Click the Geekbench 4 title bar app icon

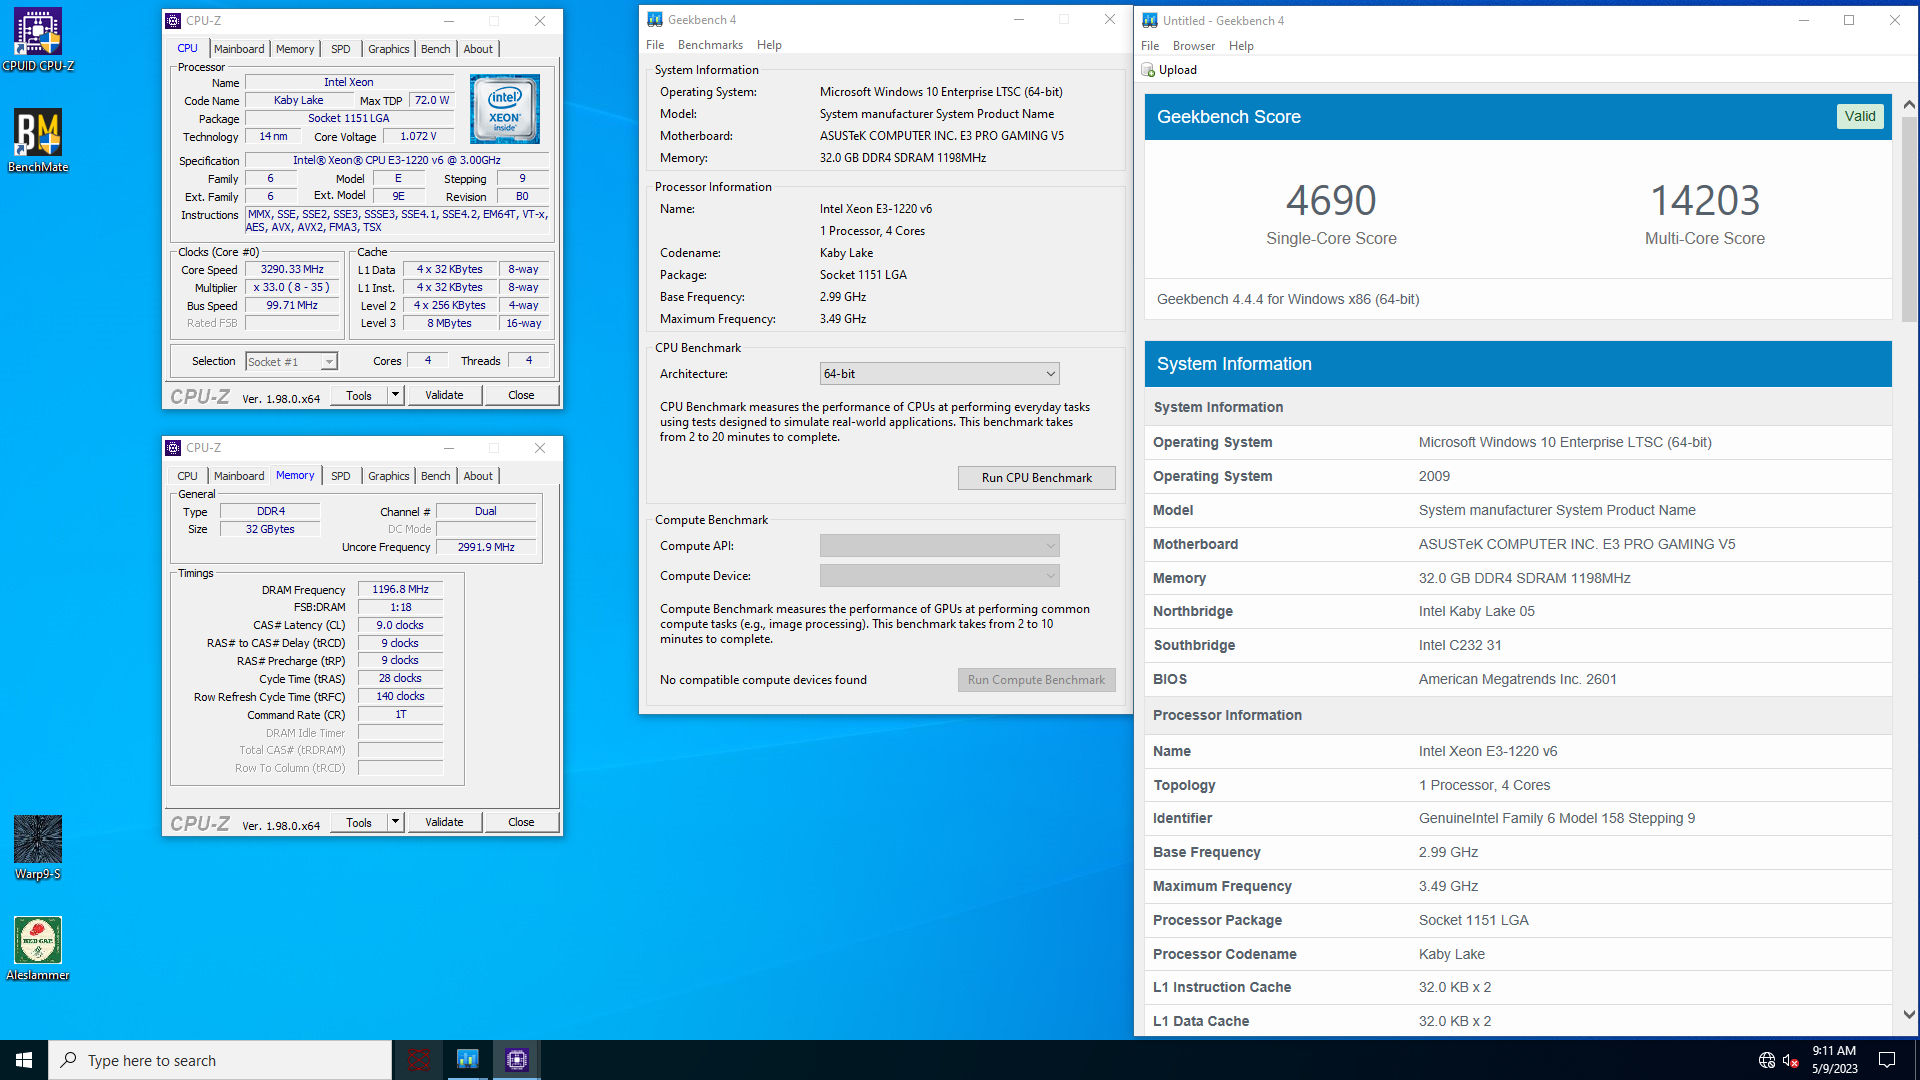pyautogui.click(x=655, y=20)
